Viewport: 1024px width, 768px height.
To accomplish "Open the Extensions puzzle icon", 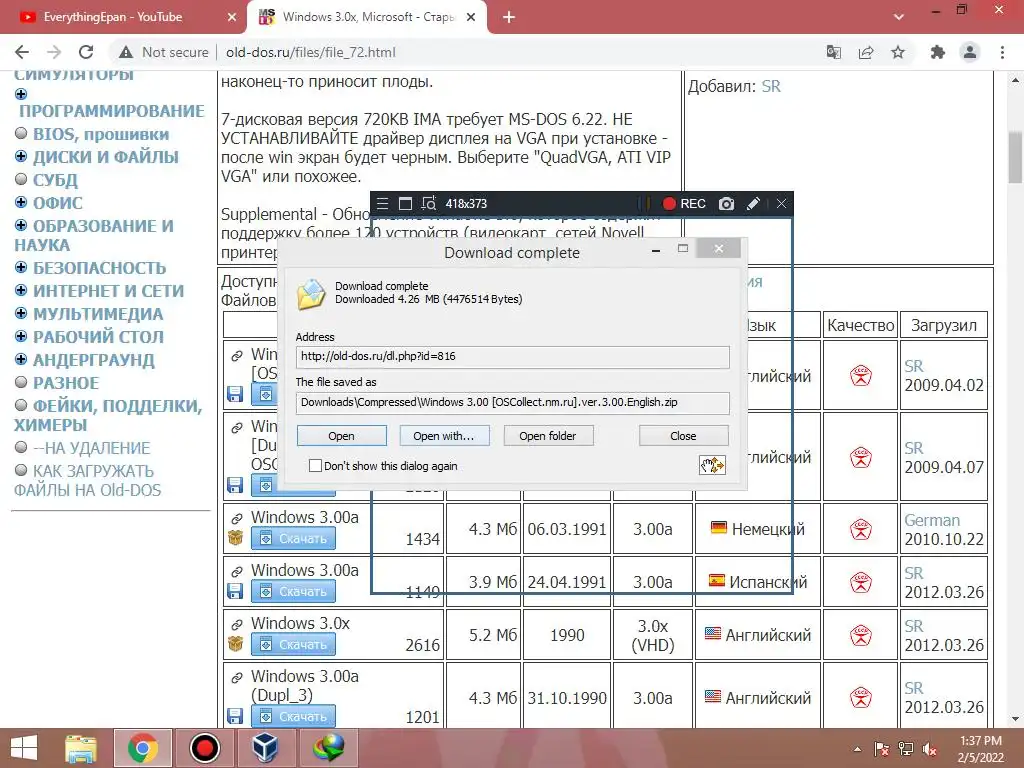I will coord(938,52).
